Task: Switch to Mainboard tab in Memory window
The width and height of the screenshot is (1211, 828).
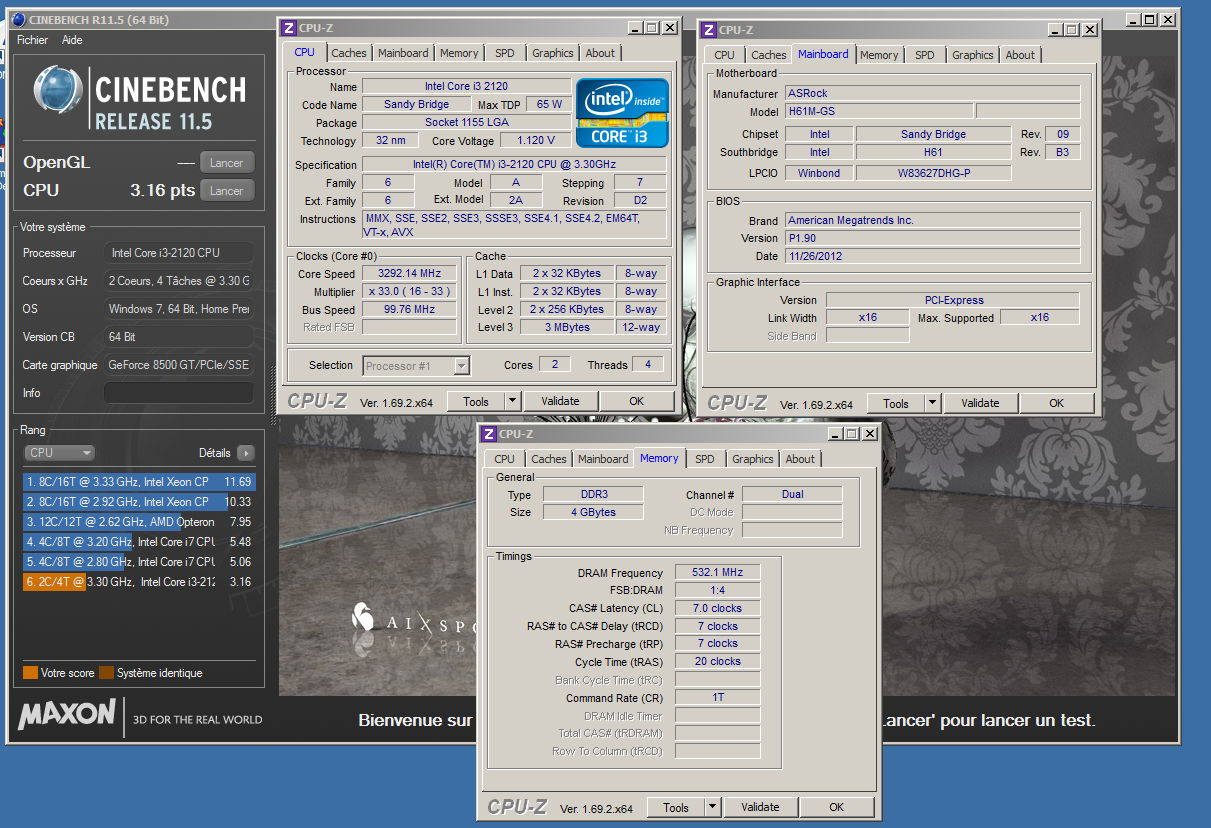Action: (603, 459)
